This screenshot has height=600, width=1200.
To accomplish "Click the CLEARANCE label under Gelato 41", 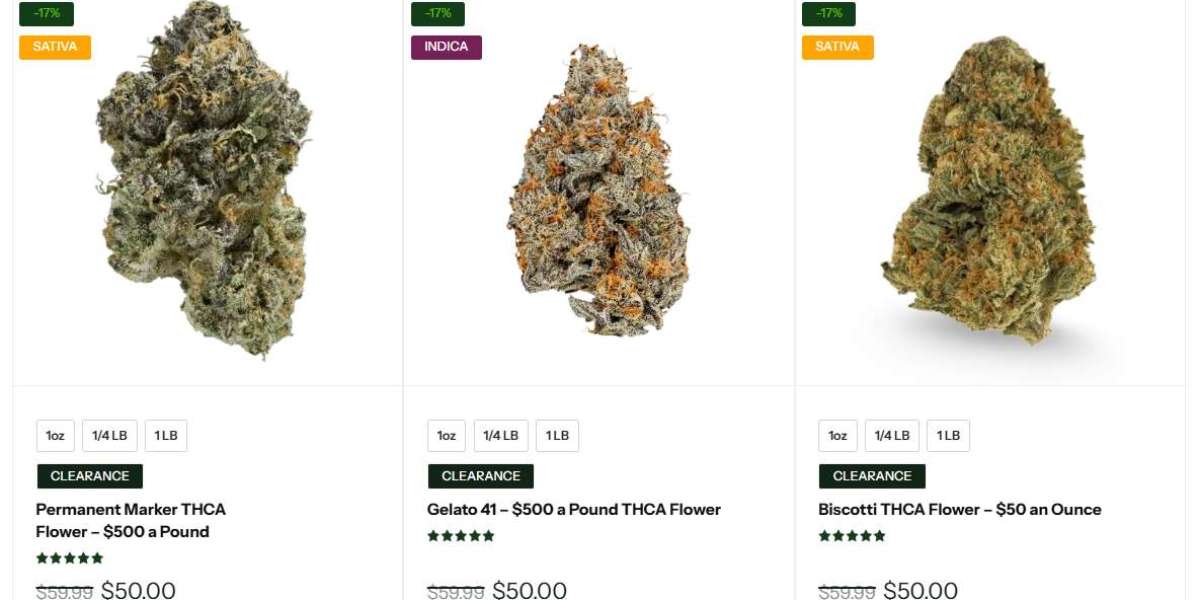I will pos(481,476).
